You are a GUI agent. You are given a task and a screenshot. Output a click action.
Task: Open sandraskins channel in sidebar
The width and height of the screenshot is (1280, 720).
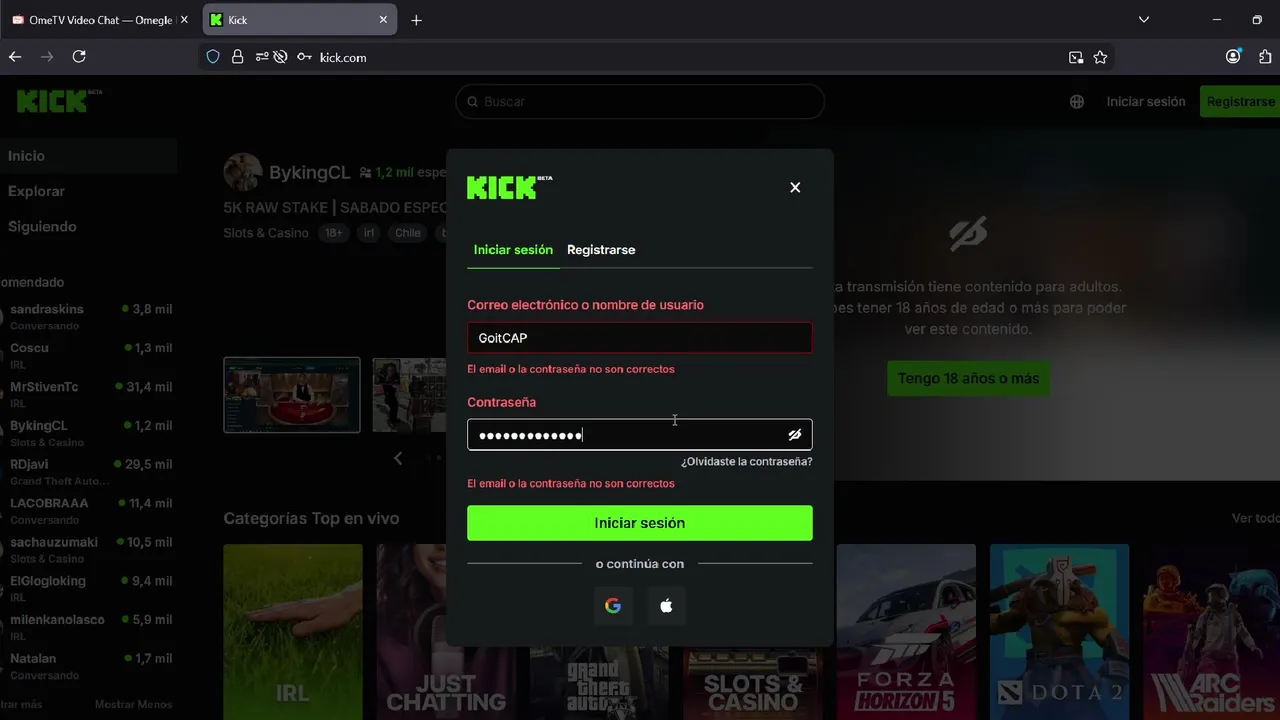coord(88,316)
